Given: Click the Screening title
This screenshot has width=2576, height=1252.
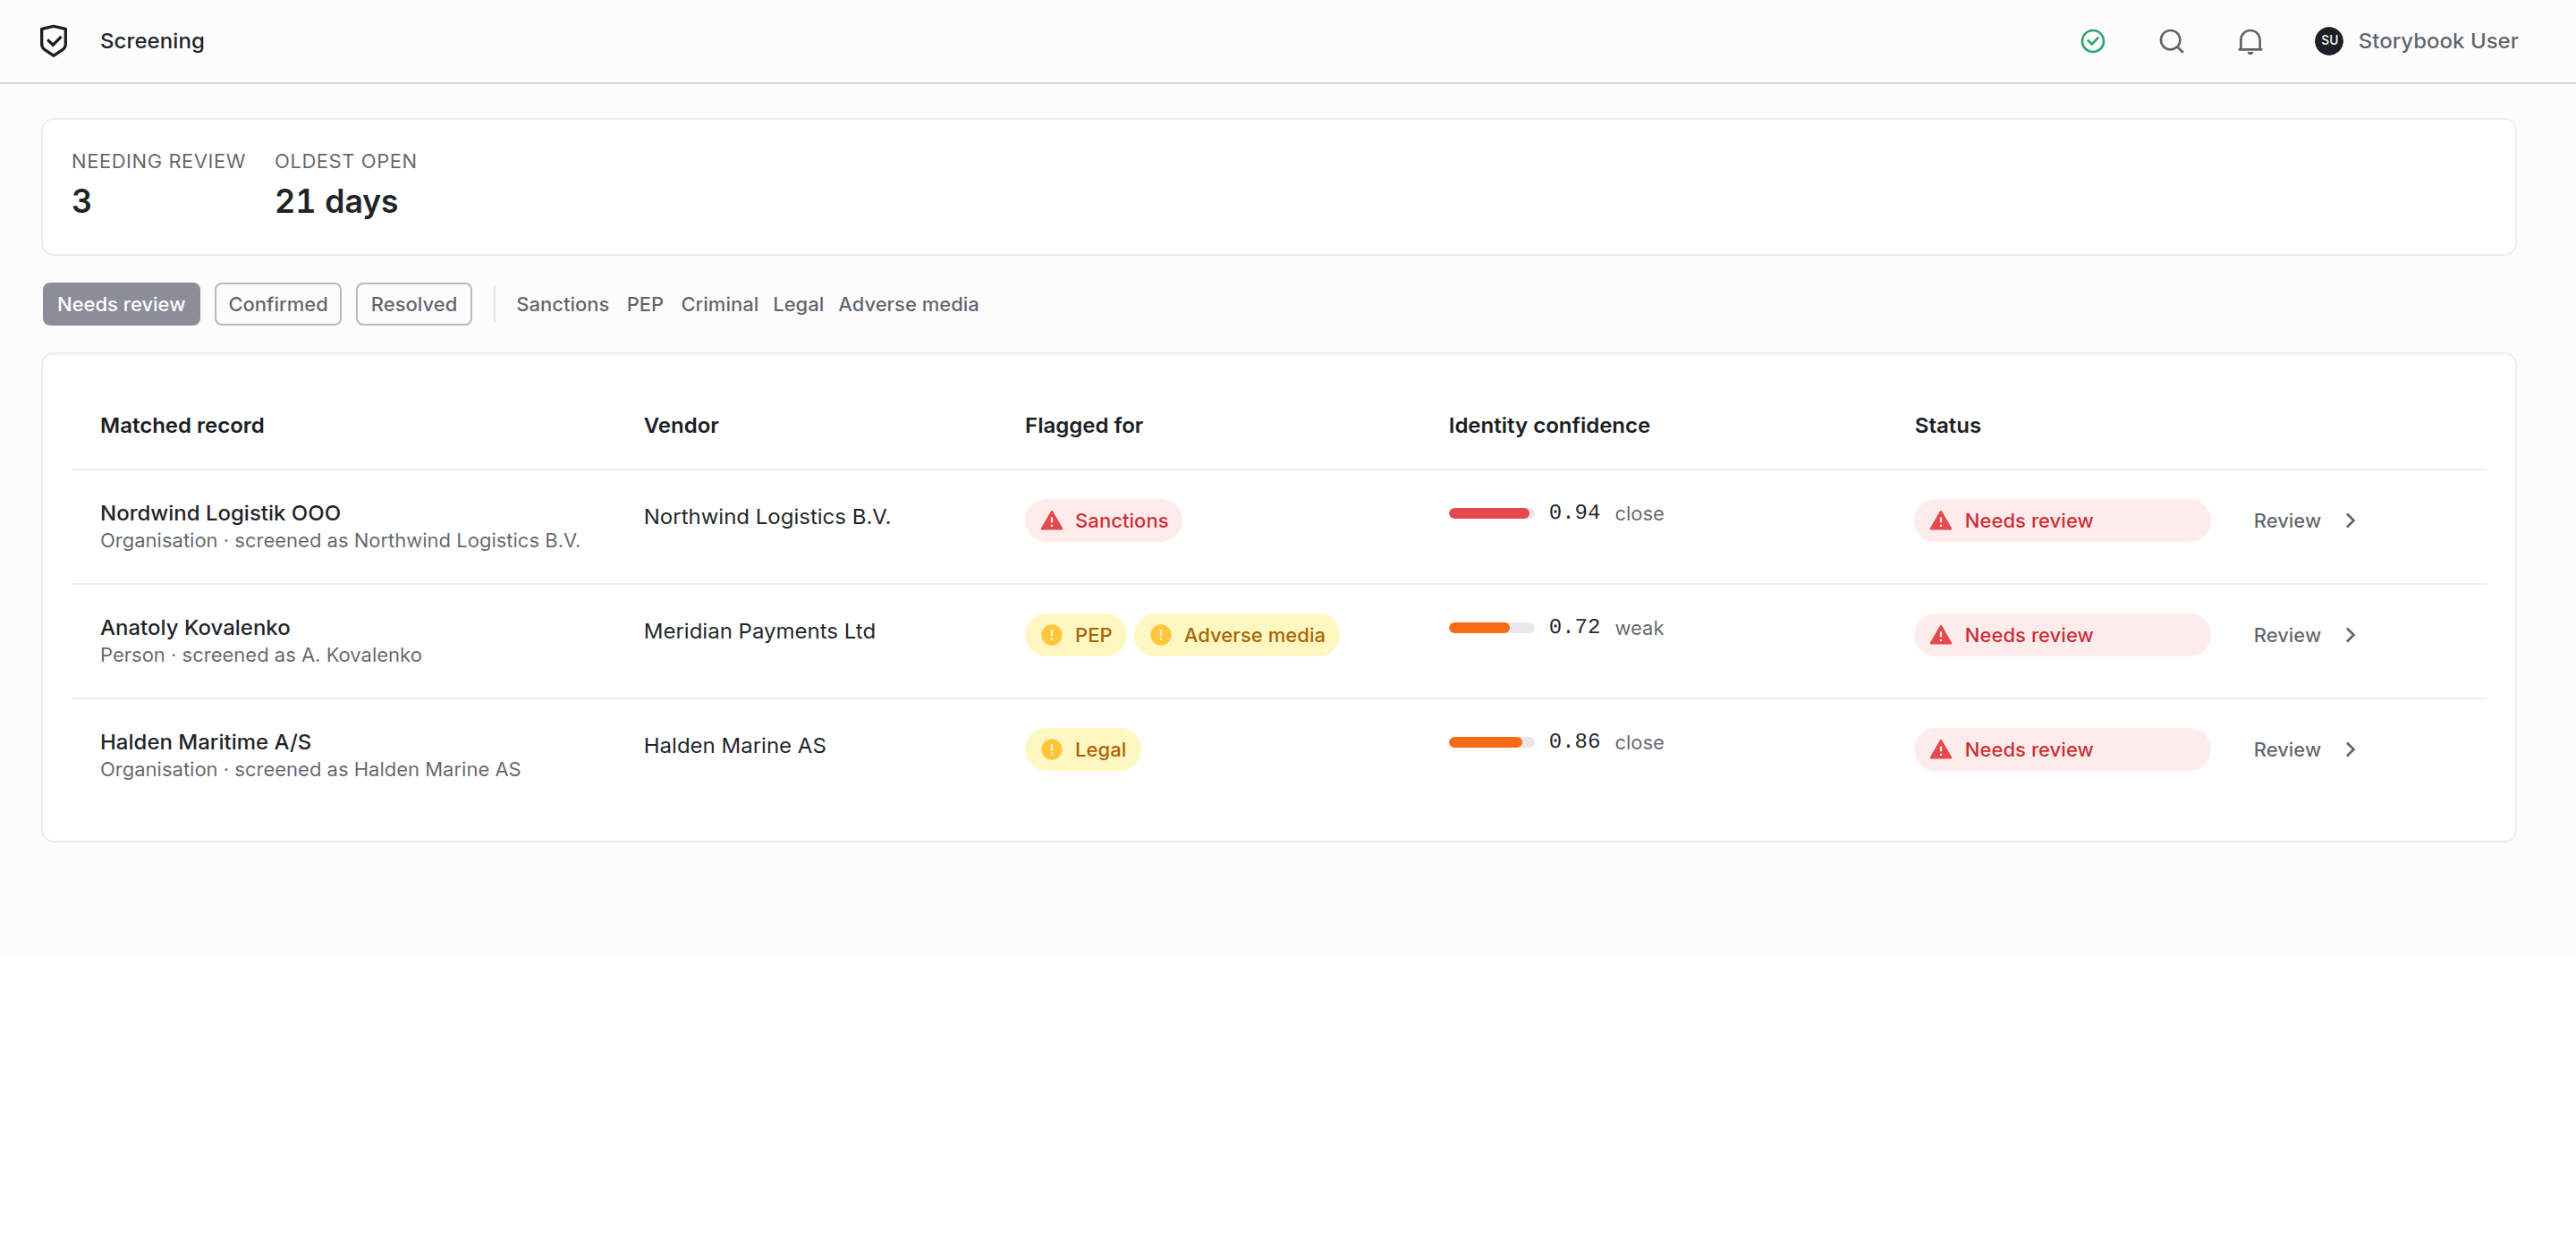Looking at the screenshot, I should [152, 41].
